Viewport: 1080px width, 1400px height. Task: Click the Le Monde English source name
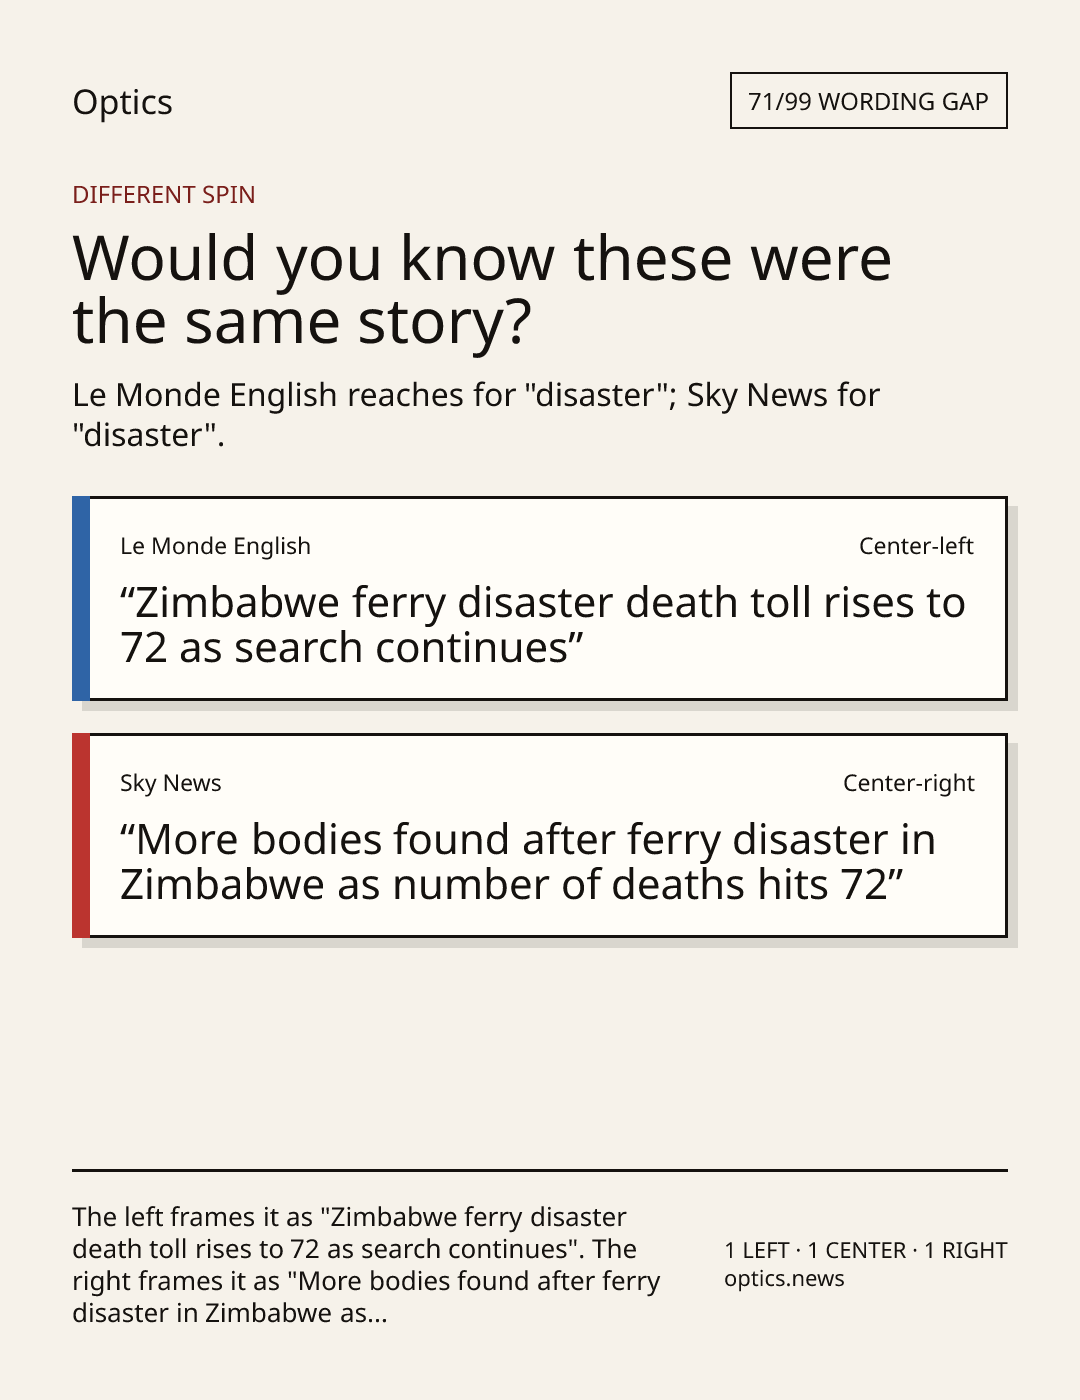coord(215,546)
